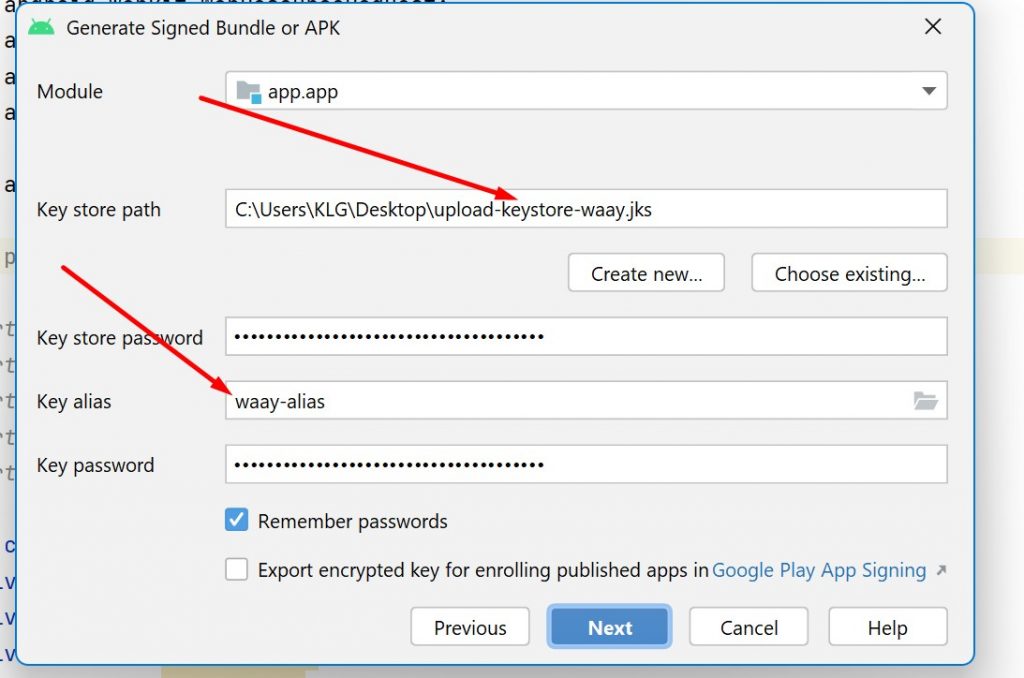Click the Cancel button
Viewport: 1024px width, 678px height.
click(x=749, y=628)
